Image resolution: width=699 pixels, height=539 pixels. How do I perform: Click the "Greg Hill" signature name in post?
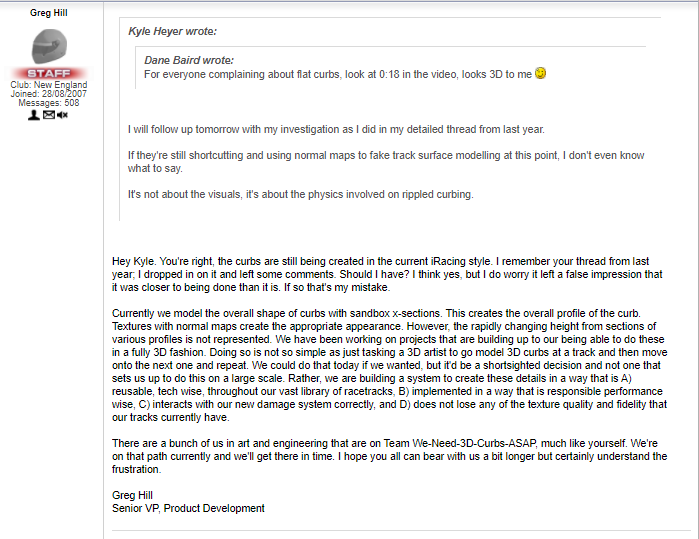coord(134,495)
